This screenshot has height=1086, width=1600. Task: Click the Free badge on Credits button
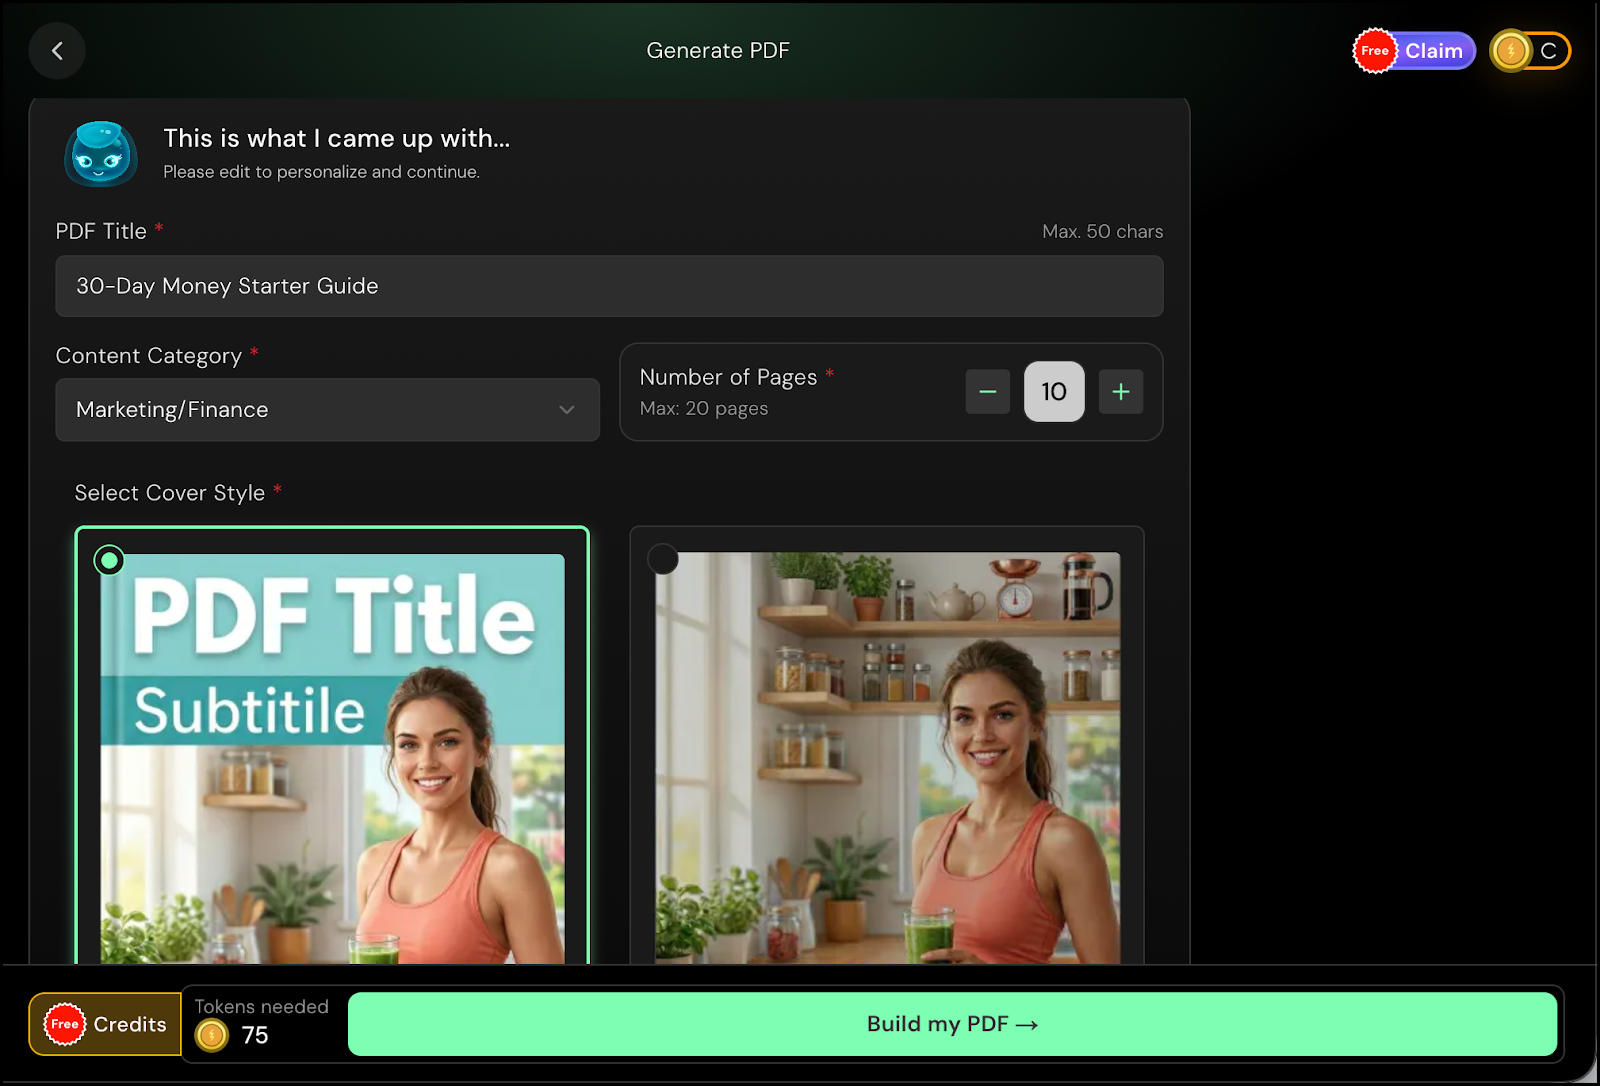click(x=65, y=1024)
